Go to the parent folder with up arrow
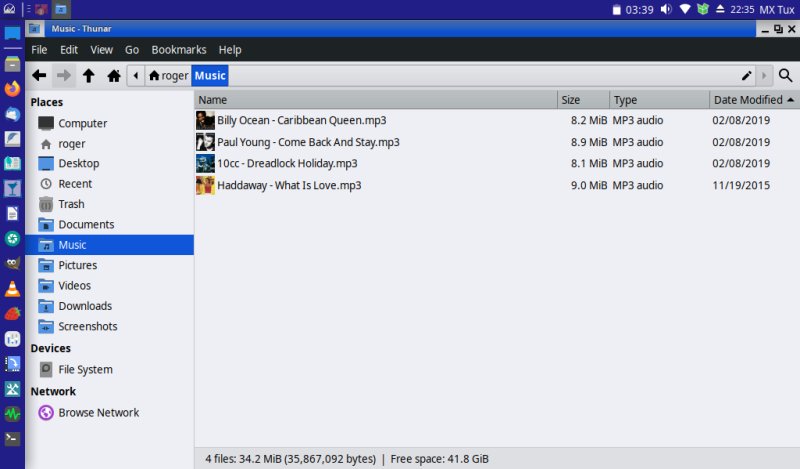Image resolution: width=800 pixels, height=469 pixels. [89, 76]
